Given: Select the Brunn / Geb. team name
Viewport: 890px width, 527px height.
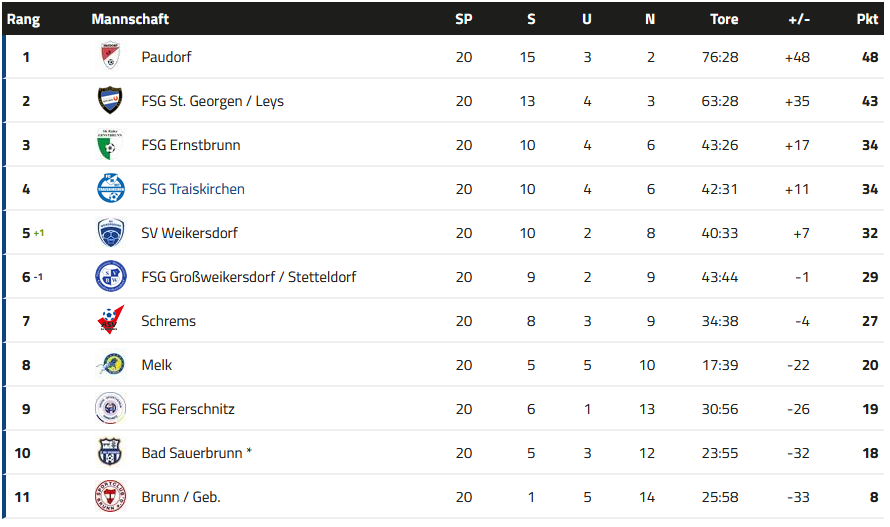Looking at the screenshot, I should [x=180, y=497].
